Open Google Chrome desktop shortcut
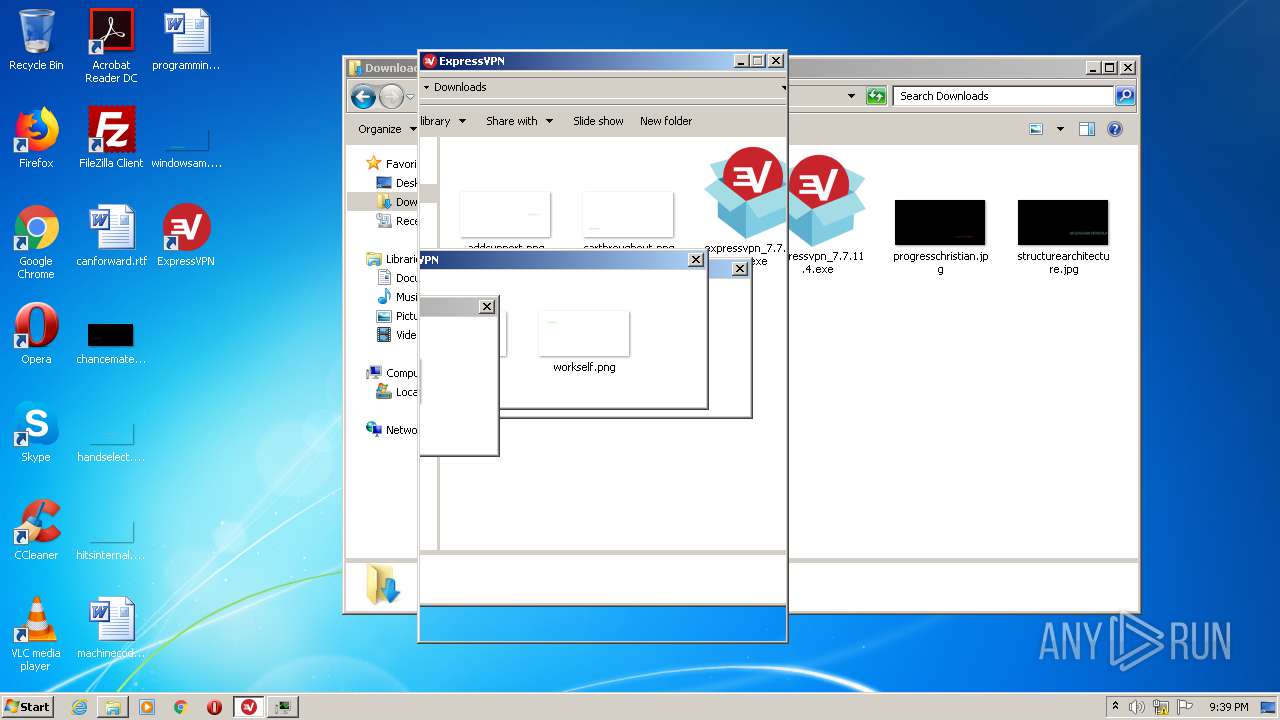 tap(36, 242)
